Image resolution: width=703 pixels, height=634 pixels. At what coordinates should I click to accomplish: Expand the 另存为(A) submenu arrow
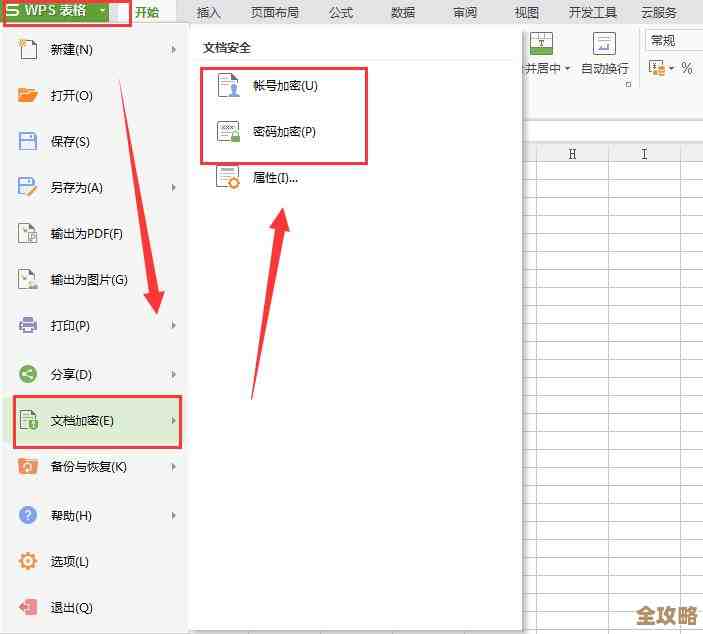tap(174, 187)
